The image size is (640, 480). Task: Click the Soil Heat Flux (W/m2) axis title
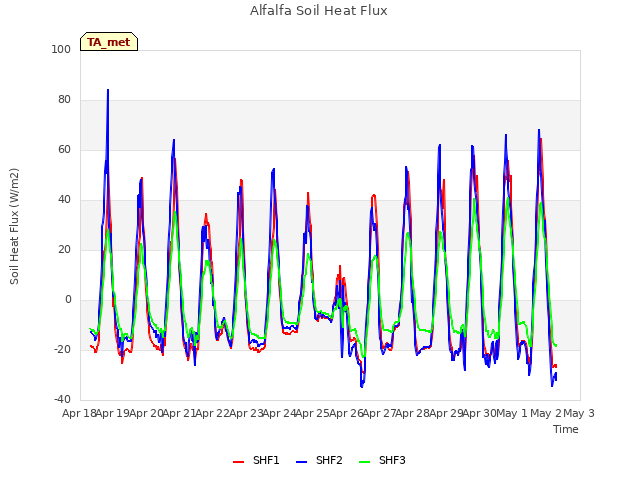click(x=14, y=226)
